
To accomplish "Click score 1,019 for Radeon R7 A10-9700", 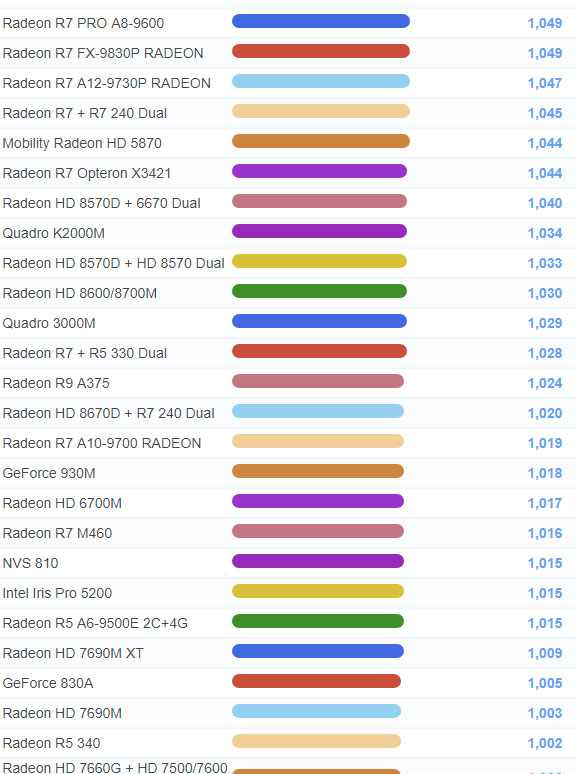I will point(545,443).
